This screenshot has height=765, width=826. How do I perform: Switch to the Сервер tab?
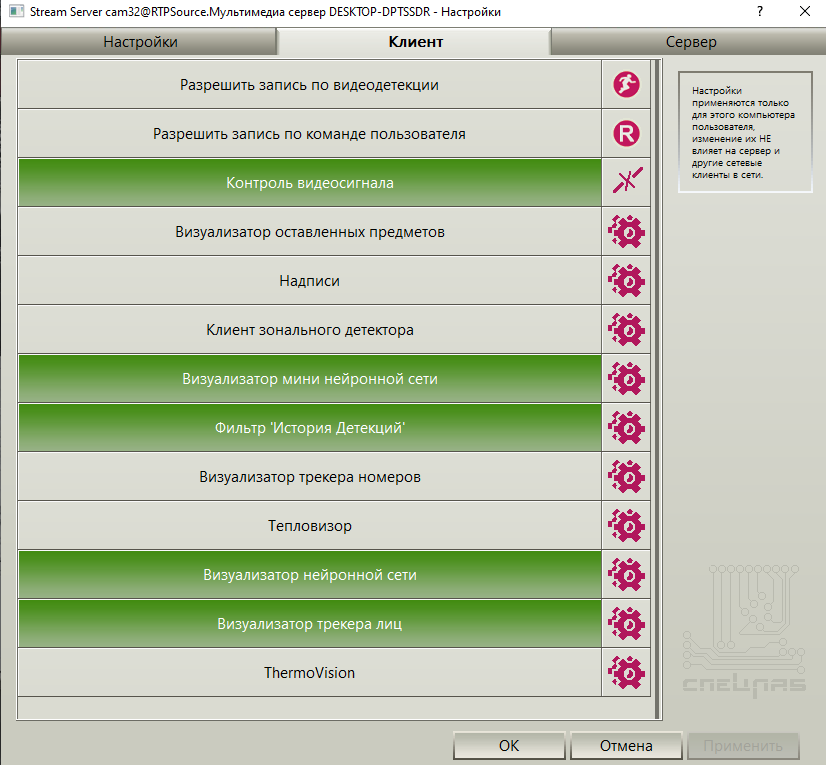690,42
